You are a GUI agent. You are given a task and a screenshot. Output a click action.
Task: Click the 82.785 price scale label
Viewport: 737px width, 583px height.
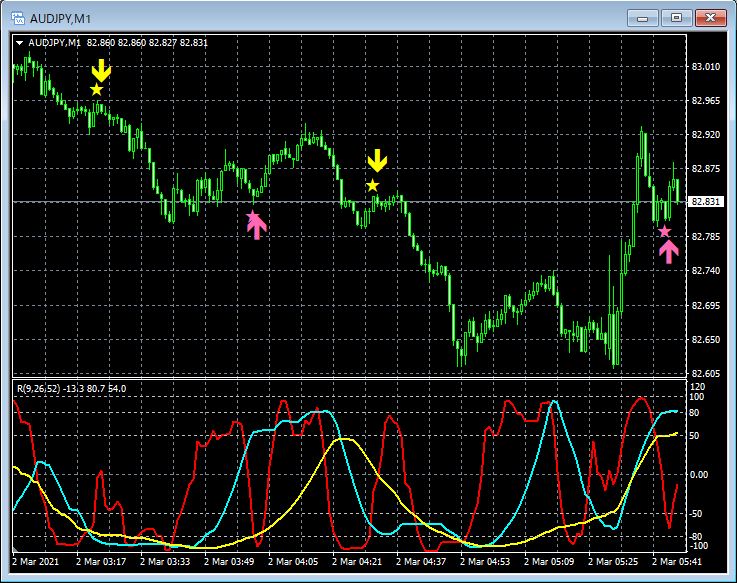pyautogui.click(x=706, y=236)
